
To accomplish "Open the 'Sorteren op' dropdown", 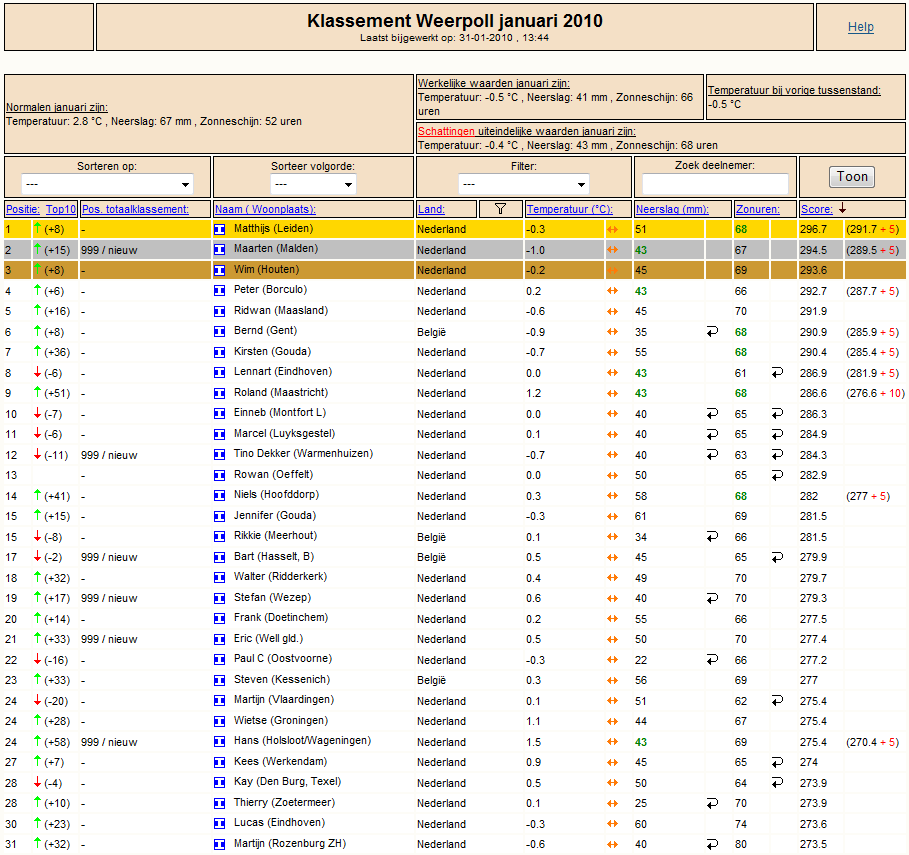I will point(107,184).
